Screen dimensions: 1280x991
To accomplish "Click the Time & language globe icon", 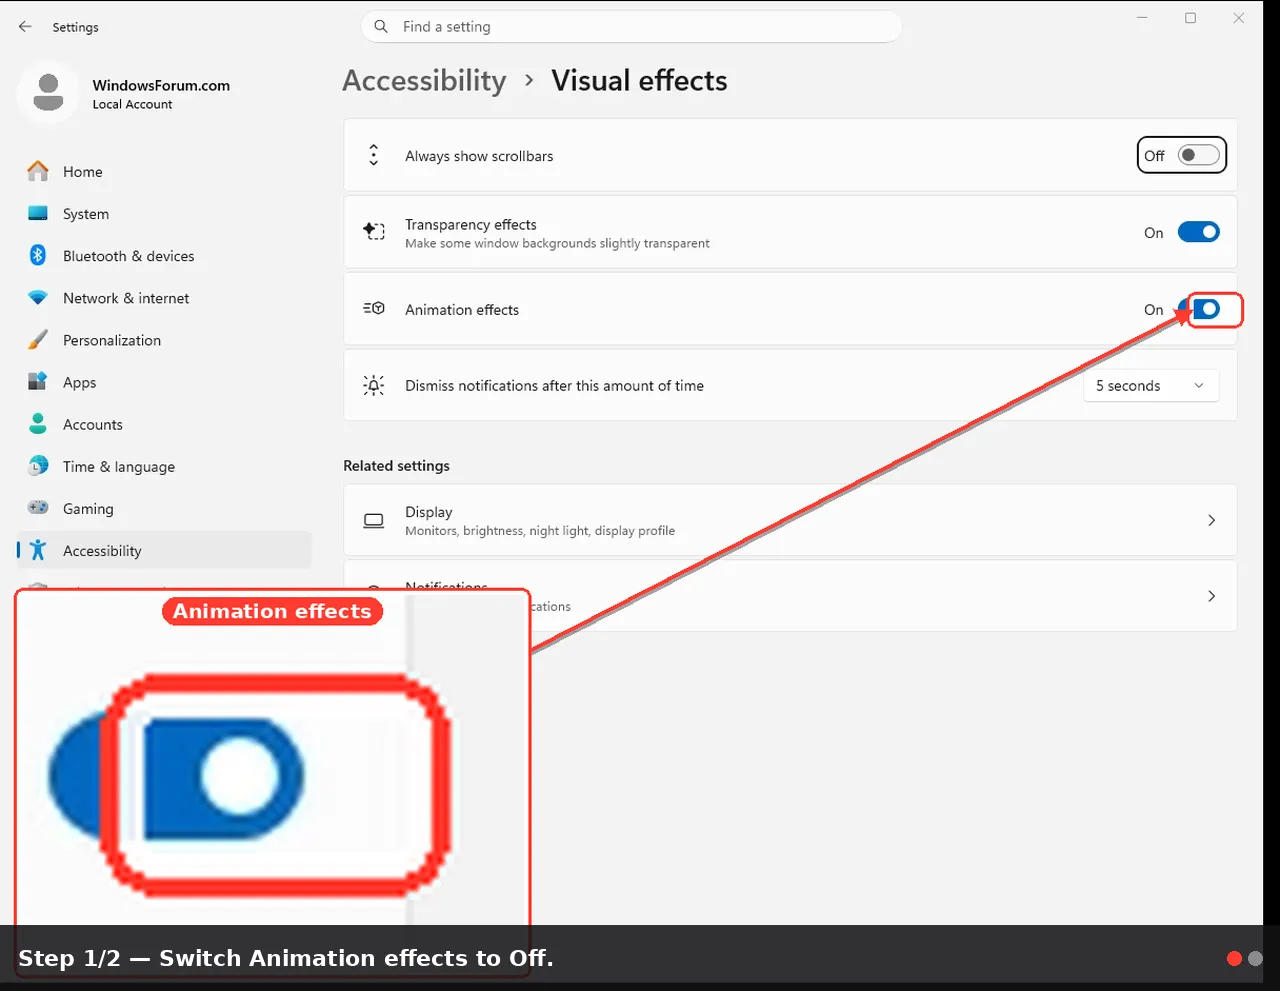I will click(38, 466).
